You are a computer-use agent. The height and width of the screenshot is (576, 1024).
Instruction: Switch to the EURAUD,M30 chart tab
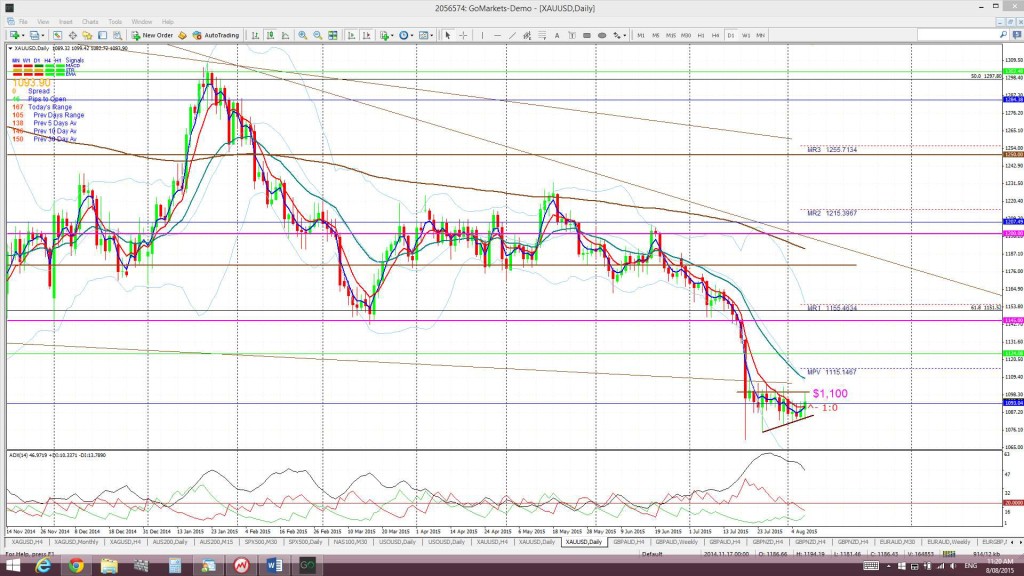897,542
